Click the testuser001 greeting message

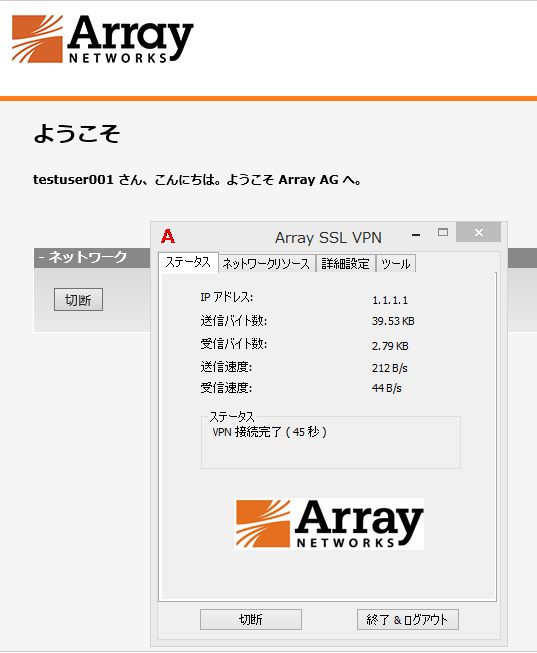tap(197, 180)
